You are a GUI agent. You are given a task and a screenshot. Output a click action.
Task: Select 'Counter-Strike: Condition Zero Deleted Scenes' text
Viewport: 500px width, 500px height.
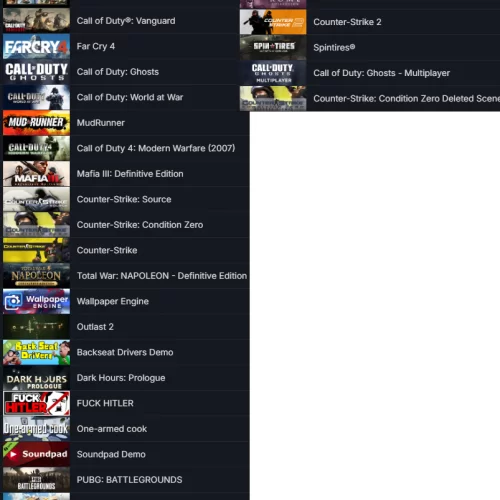click(407, 98)
